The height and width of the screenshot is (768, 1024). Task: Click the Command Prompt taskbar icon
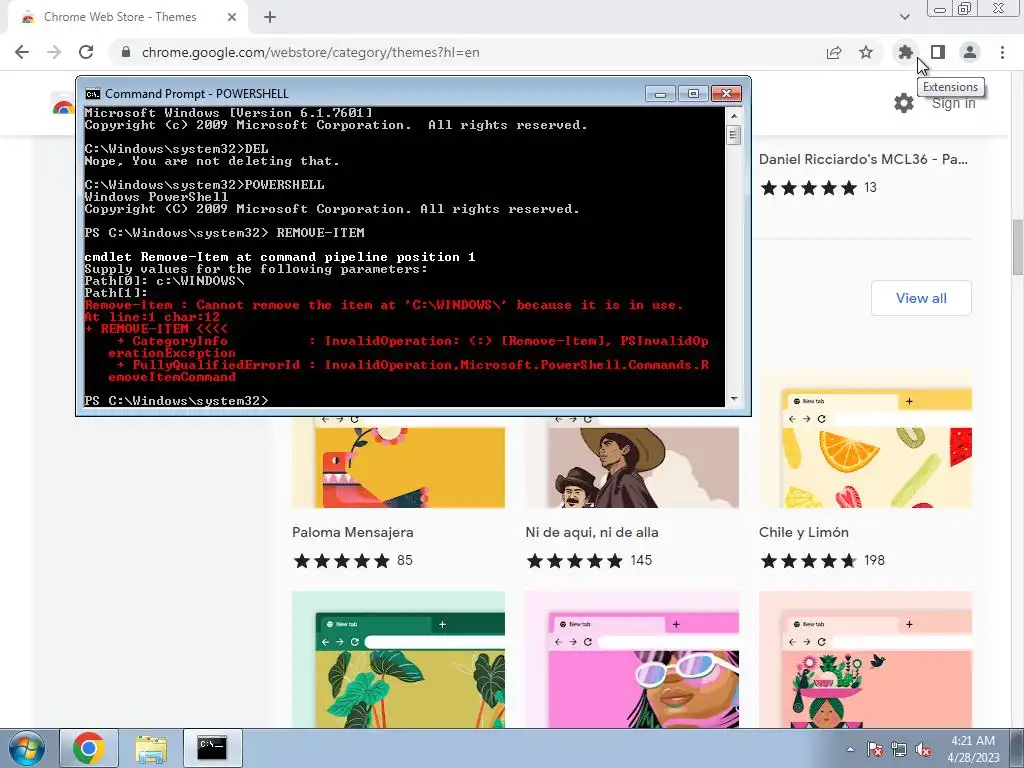pos(212,748)
